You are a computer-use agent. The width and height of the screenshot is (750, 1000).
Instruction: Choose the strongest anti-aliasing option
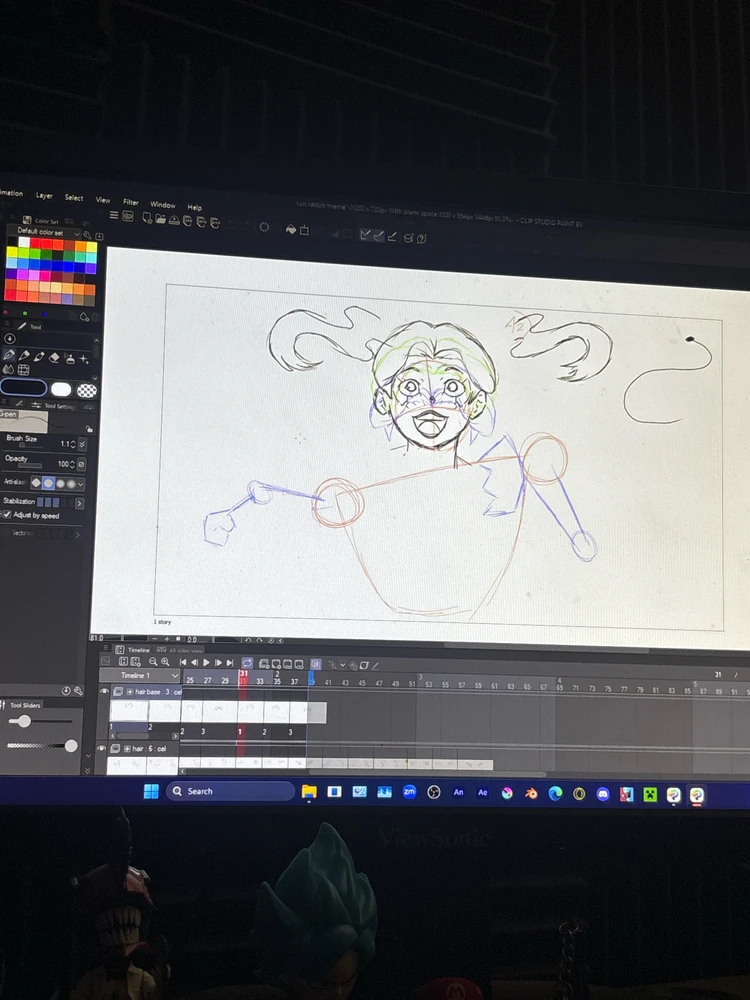coord(71,484)
